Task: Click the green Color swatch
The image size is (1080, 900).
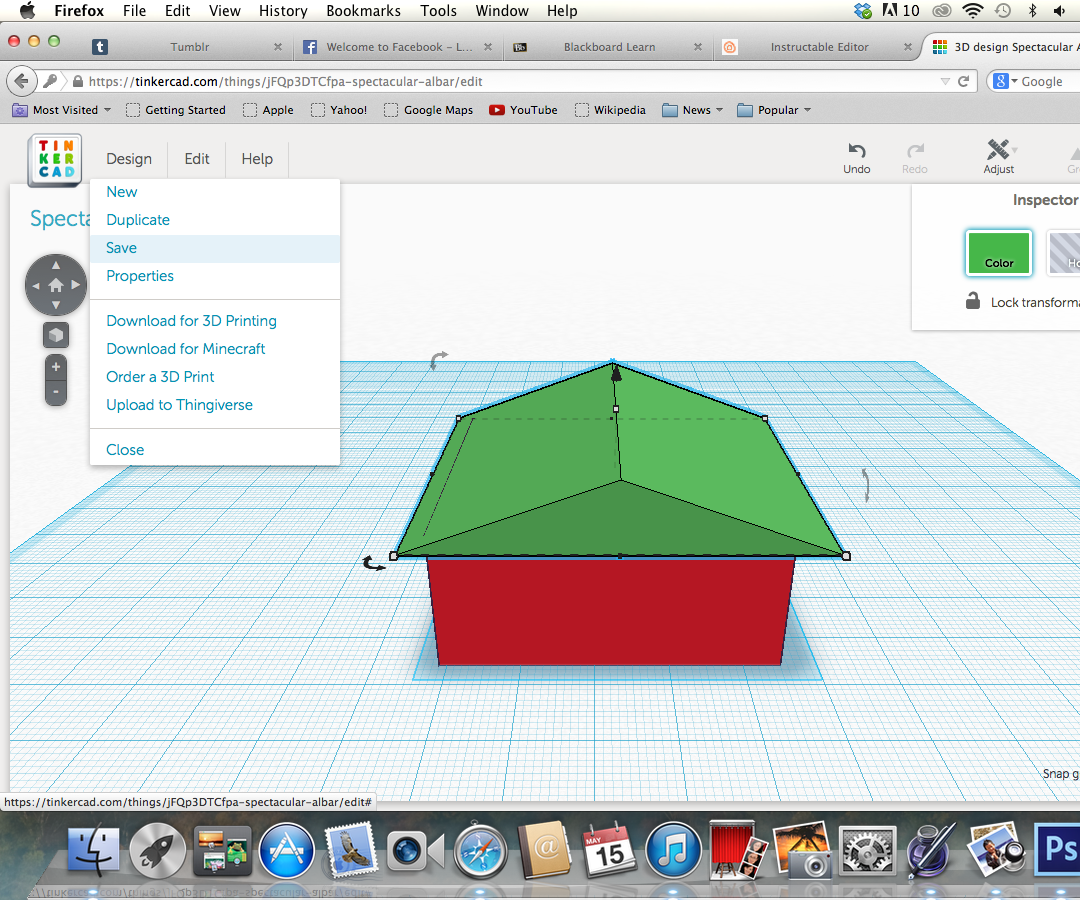Action: pos(998,253)
